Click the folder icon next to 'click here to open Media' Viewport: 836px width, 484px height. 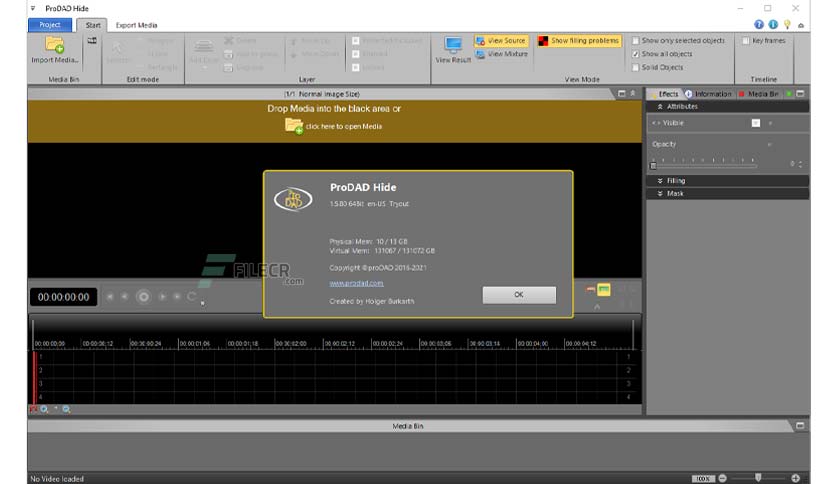(x=294, y=126)
